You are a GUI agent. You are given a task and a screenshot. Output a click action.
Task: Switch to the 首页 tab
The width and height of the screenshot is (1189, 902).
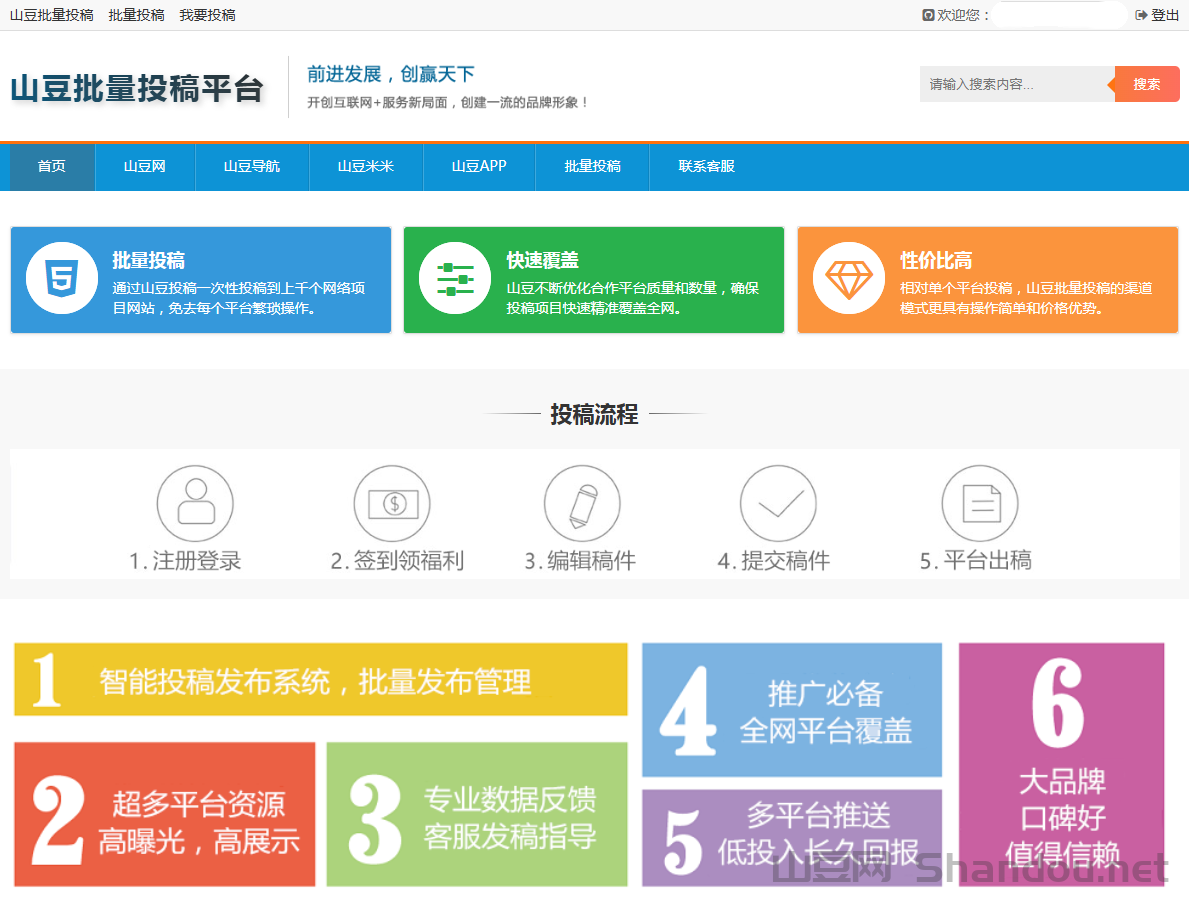[x=51, y=167]
